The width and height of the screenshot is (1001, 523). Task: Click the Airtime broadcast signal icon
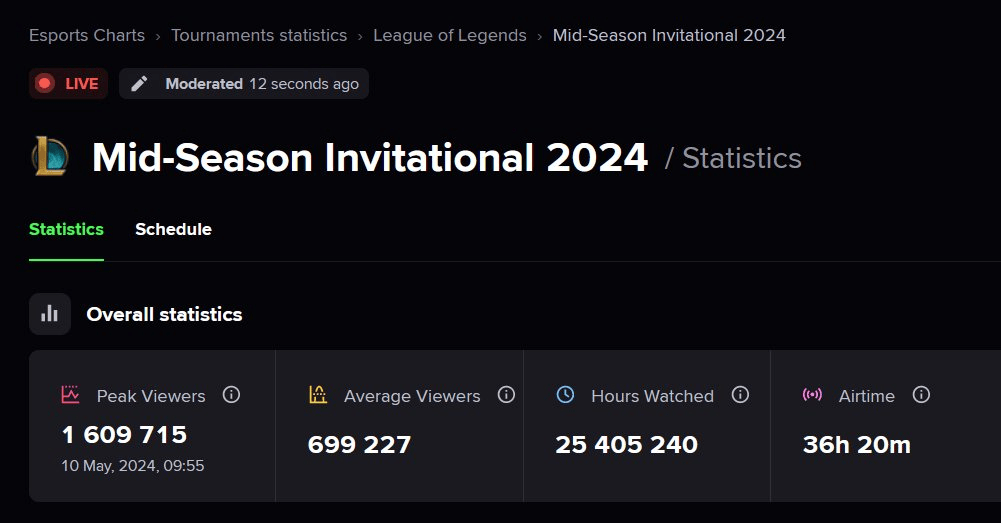(812, 395)
